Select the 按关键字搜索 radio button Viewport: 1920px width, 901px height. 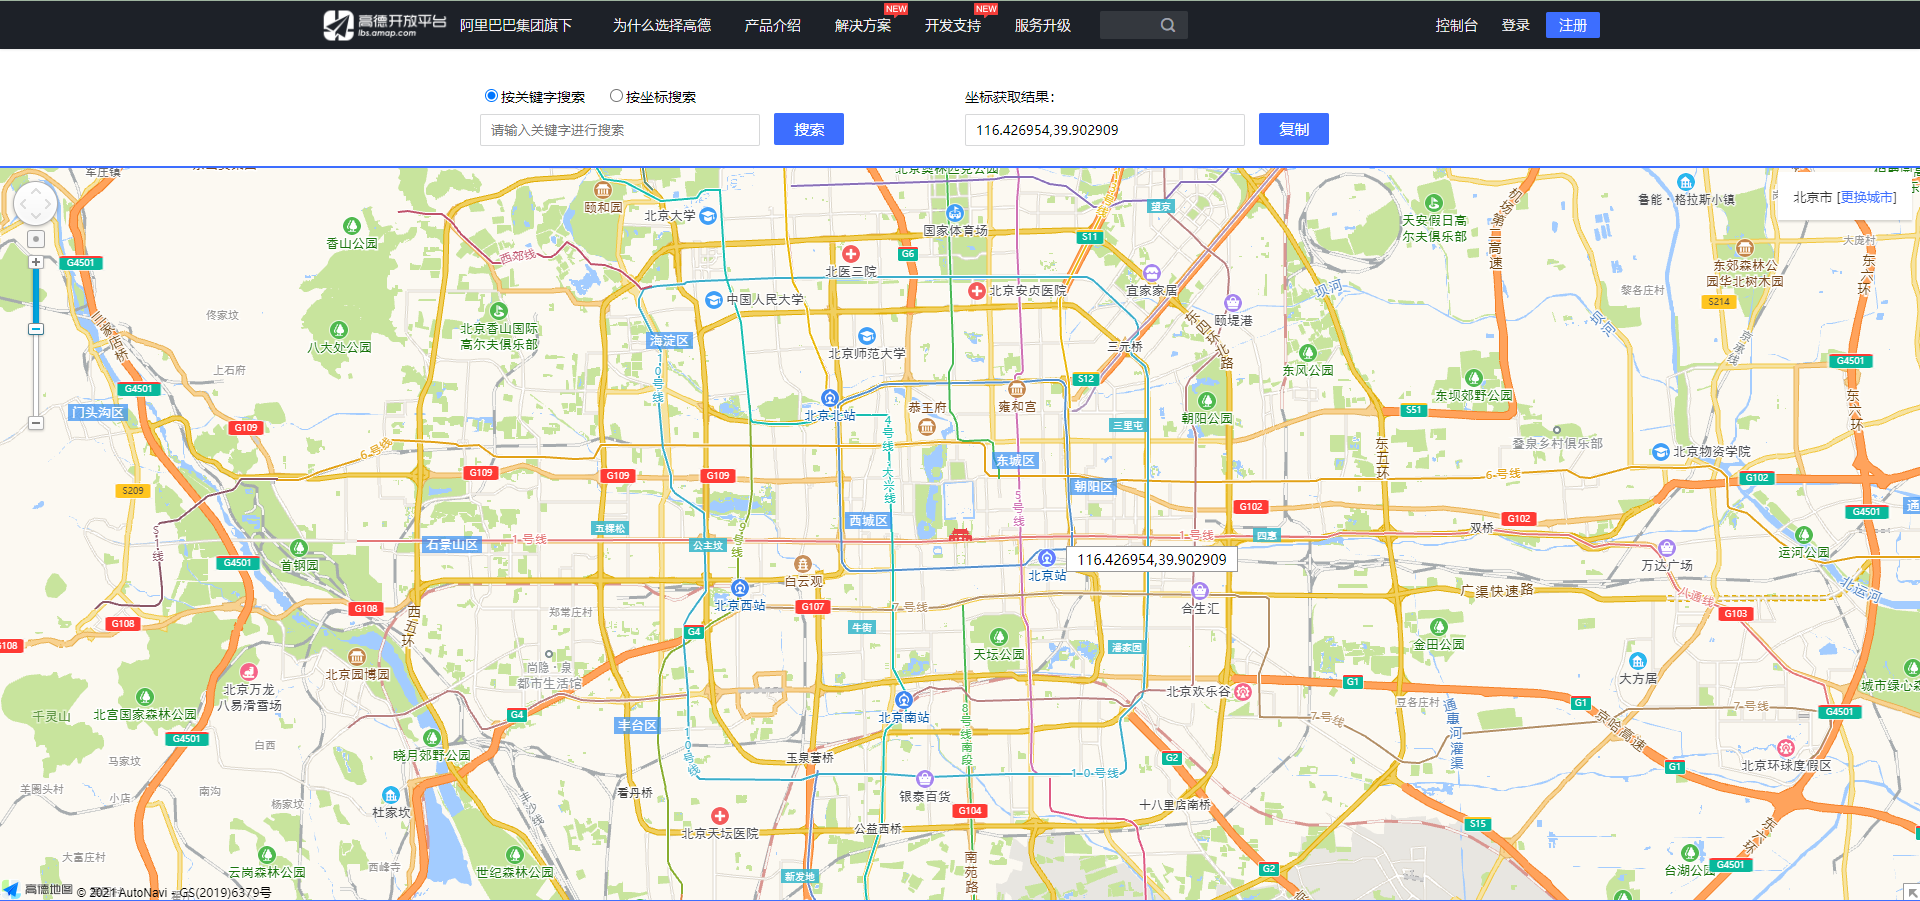point(491,96)
